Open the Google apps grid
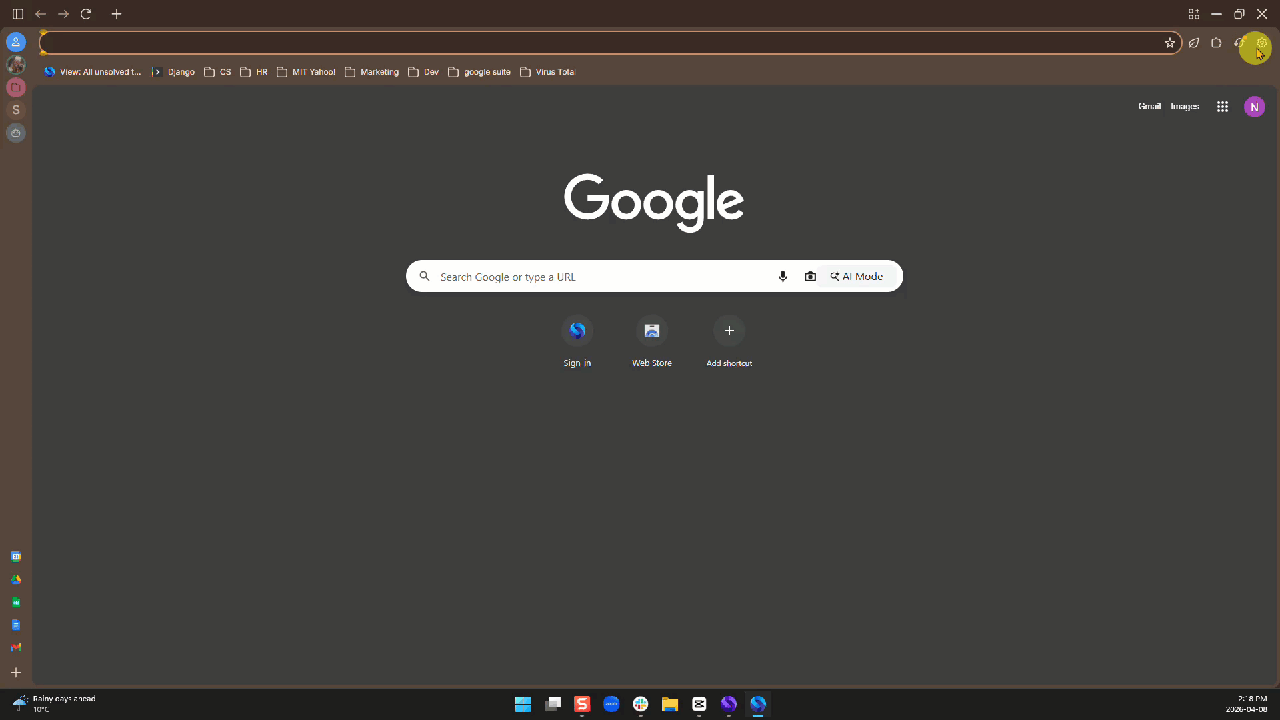Image resolution: width=1280 pixels, height=720 pixels. [1222, 107]
